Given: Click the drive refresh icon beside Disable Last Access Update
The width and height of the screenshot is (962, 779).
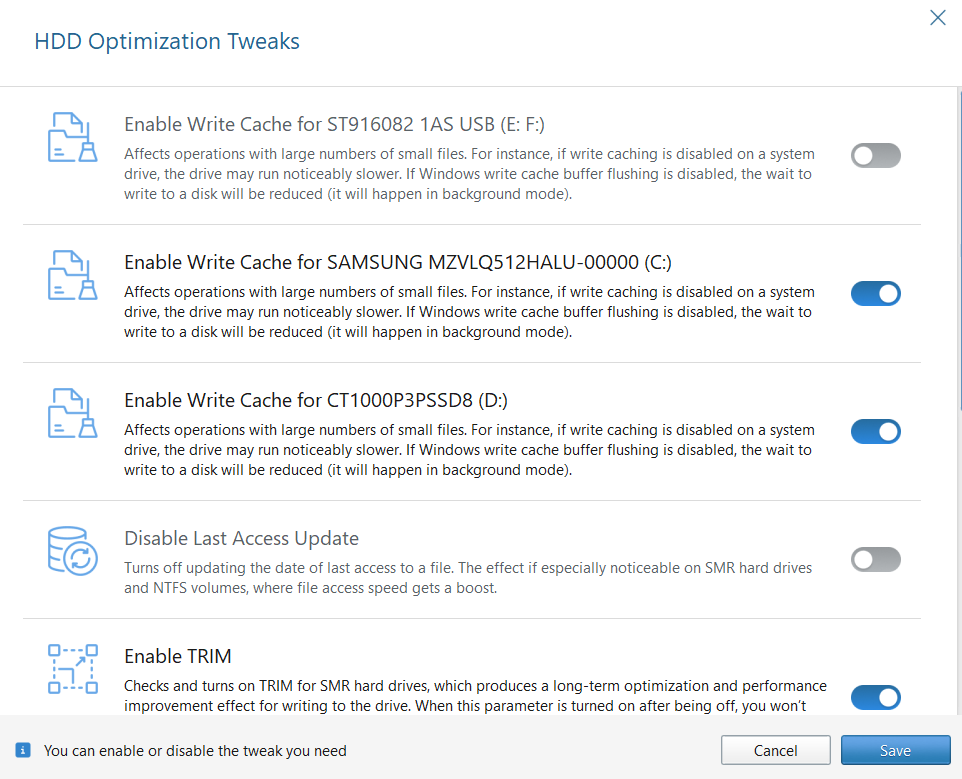Looking at the screenshot, I should tap(72, 550).
